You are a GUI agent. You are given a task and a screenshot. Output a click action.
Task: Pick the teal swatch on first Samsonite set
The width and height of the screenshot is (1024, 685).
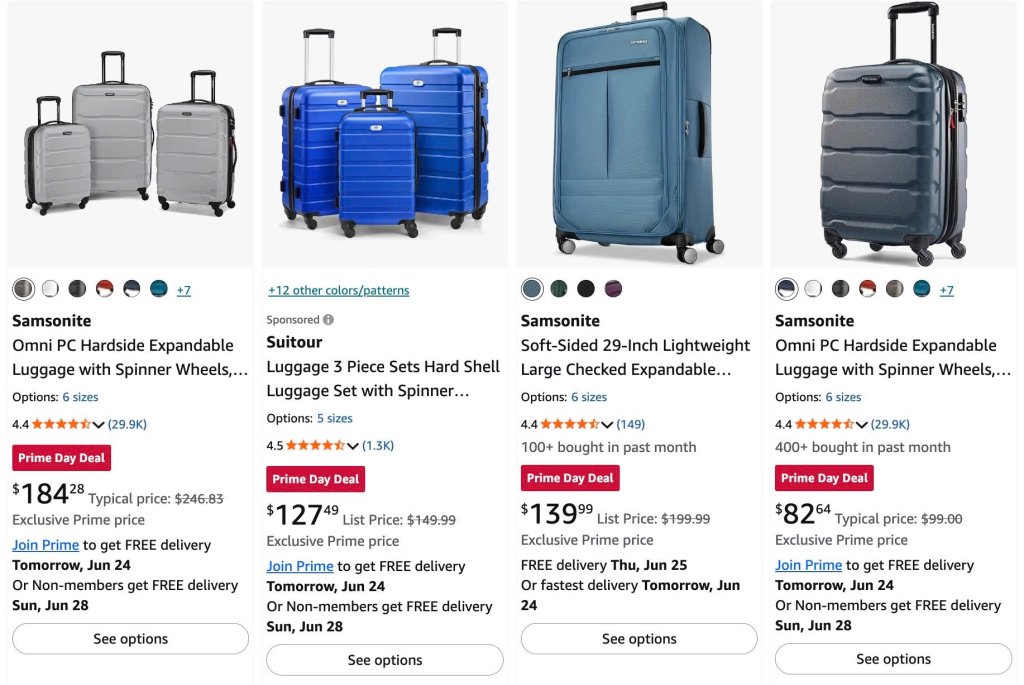[159, 289]
